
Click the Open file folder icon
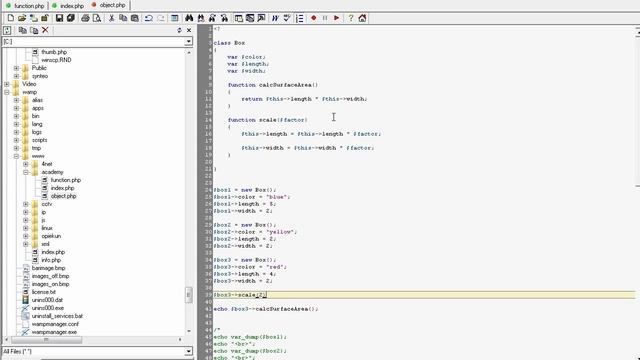pos(22,18)
